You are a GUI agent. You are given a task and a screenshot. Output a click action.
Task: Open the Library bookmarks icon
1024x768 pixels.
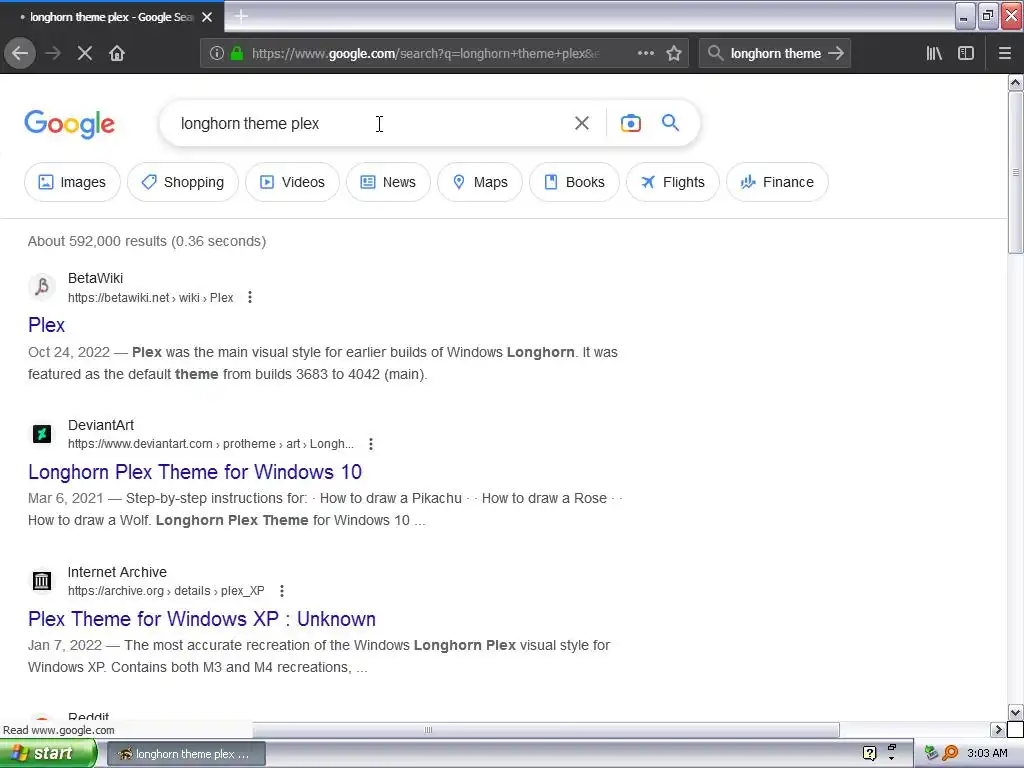[x=934, y=53]
